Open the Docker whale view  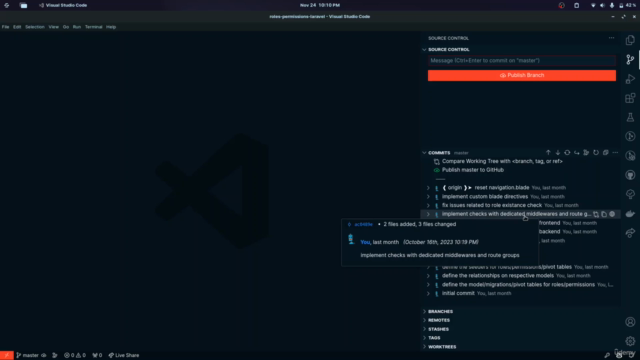point(630,213)
